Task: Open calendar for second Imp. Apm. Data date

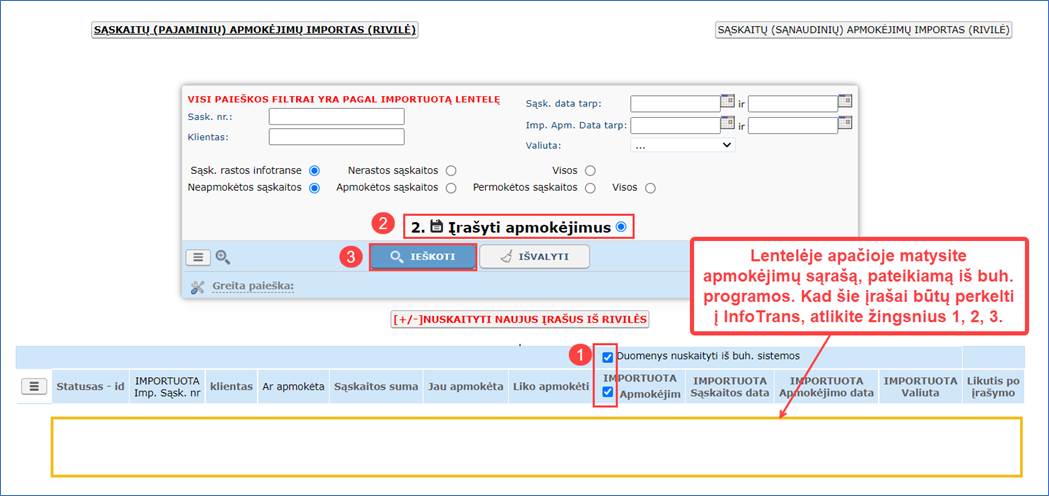Action: (845, 122)
